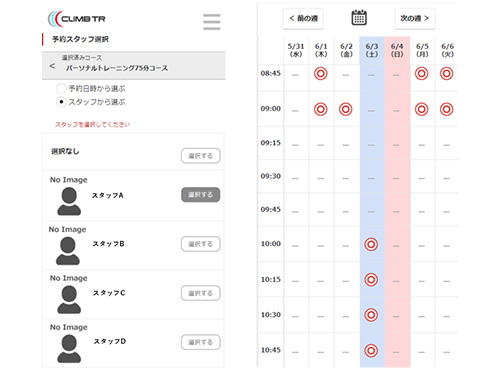Viewport: 500px width, 371px height.
Task: Book the 09:00 slot on 6/1
Action: 321,109
